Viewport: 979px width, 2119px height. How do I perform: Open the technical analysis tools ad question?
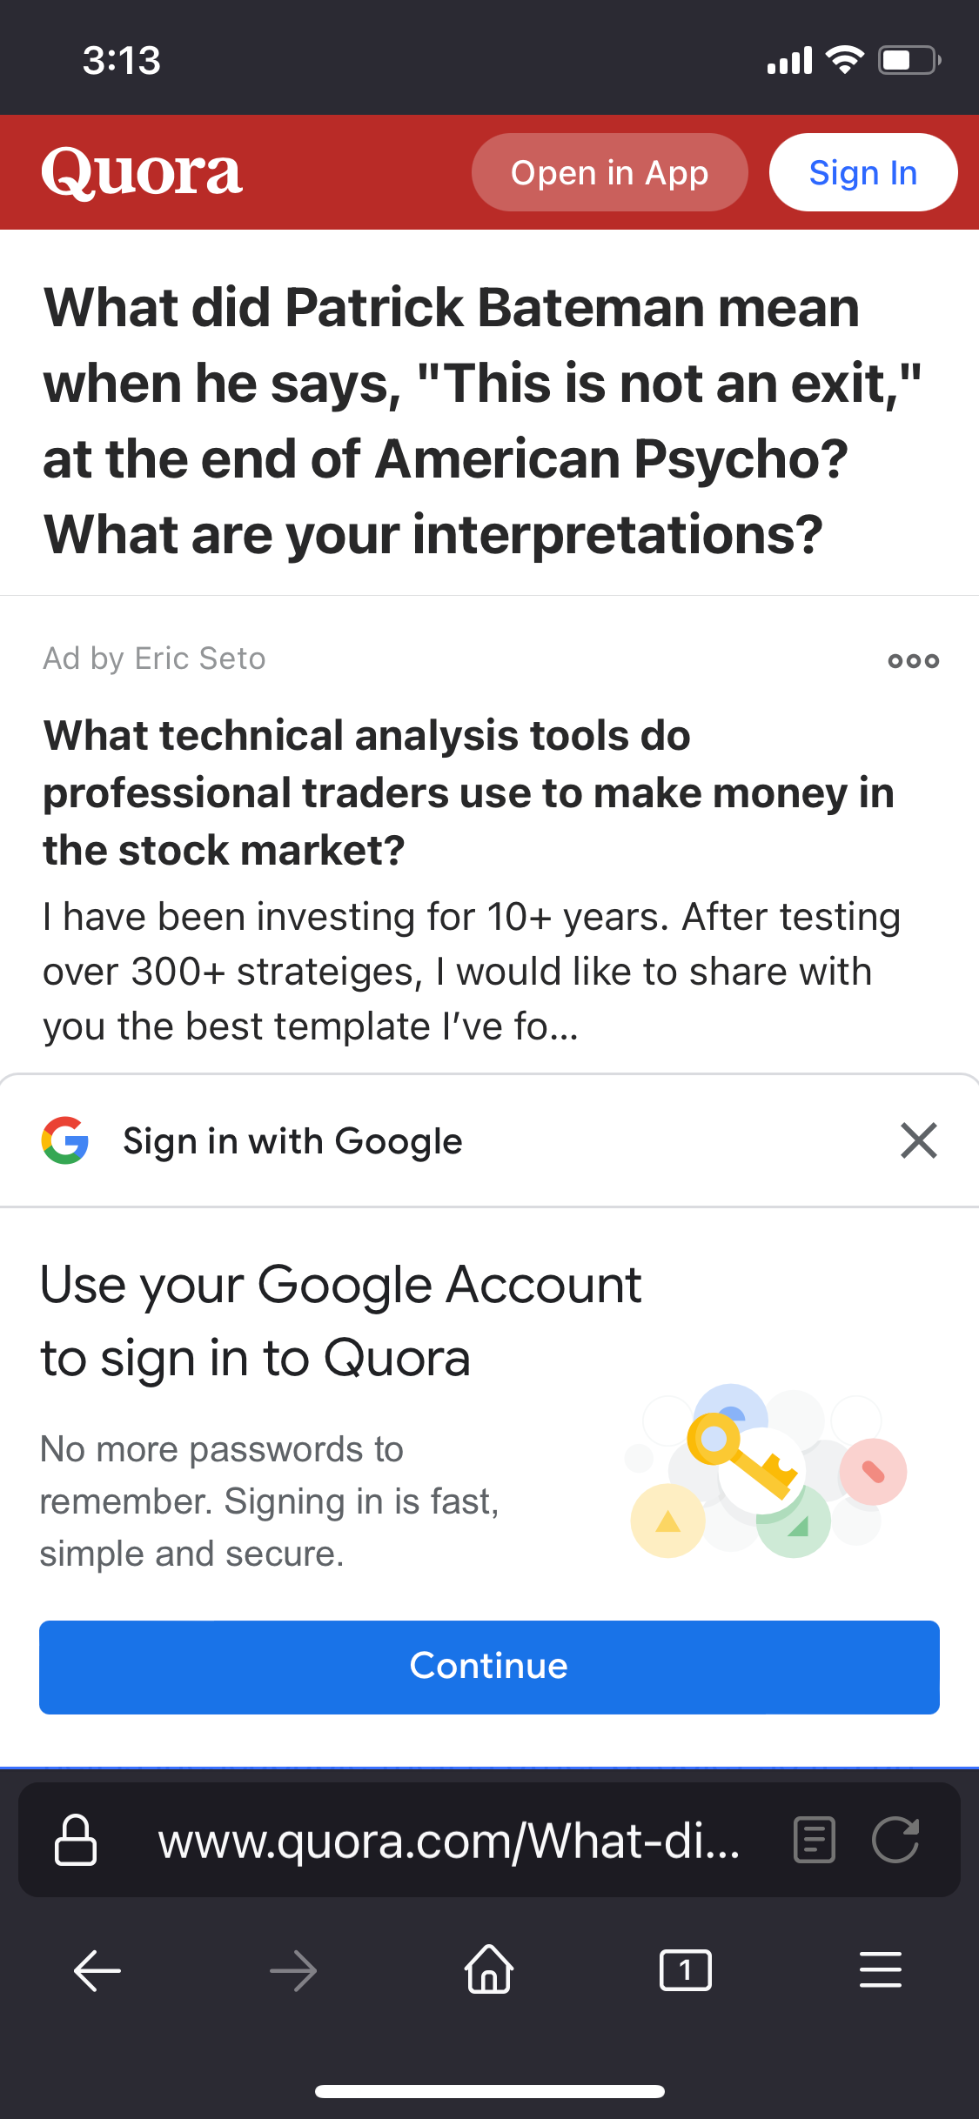[468, 792]
